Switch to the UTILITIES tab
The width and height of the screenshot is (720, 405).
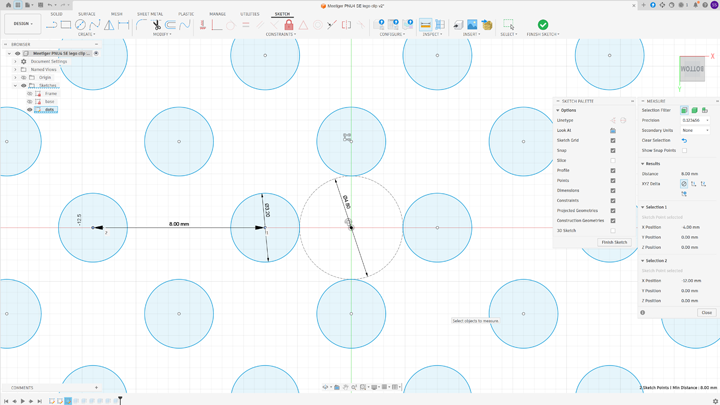(x=250, y=14)
